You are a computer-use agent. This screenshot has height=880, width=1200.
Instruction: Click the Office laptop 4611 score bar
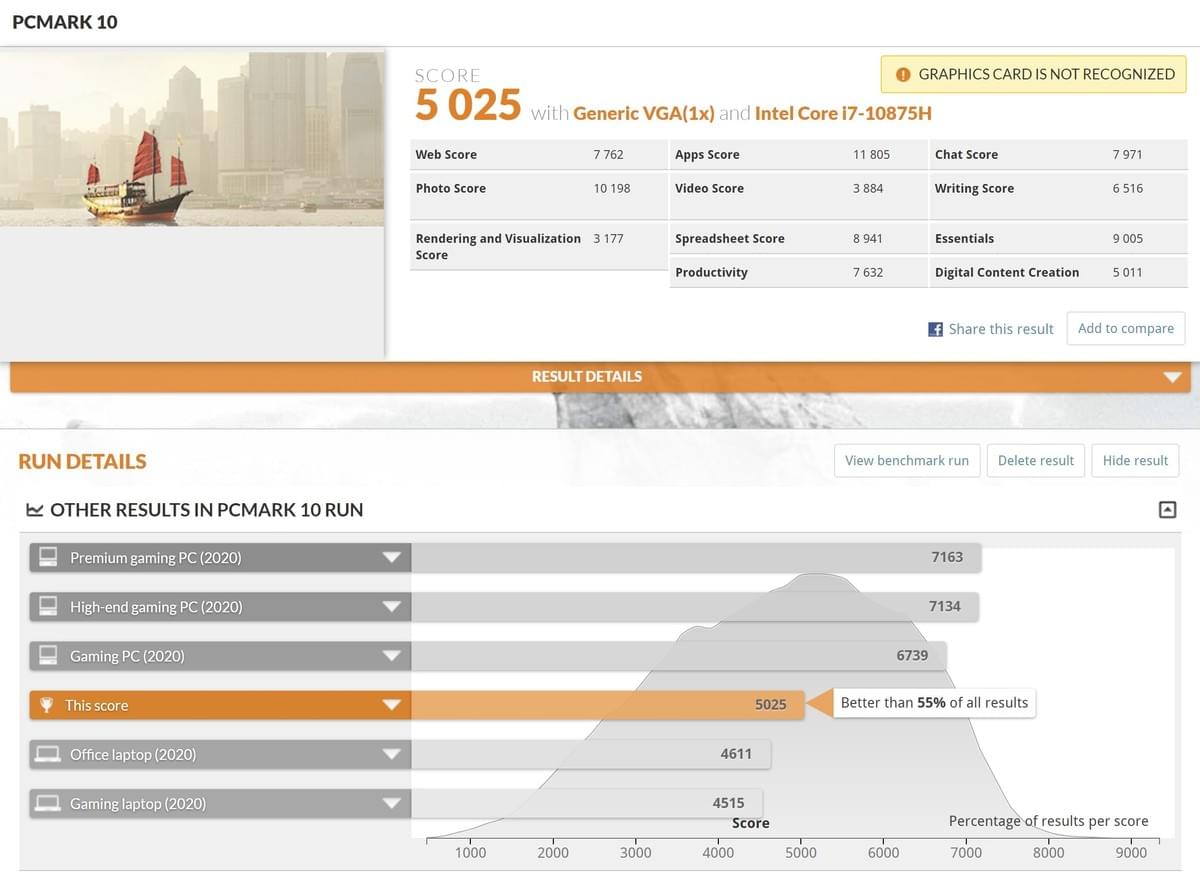(591, 754)
